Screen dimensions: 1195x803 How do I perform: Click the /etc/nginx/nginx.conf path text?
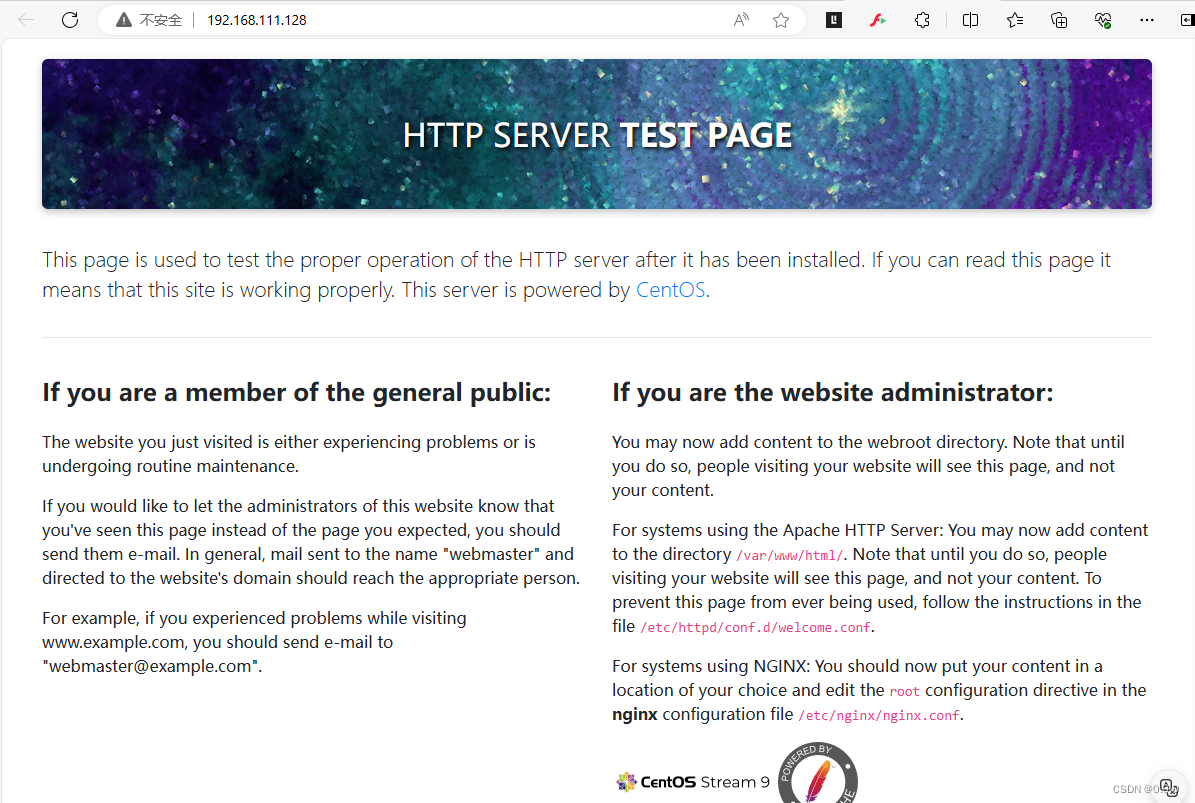point(879,715)
